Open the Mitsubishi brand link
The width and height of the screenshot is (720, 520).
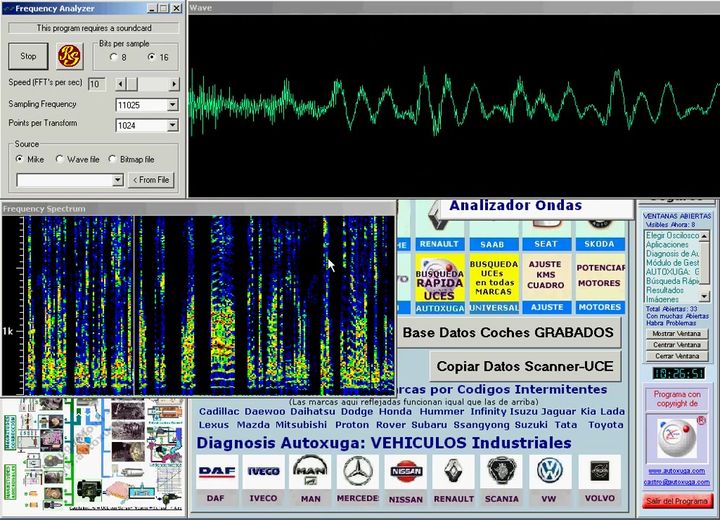301,425
